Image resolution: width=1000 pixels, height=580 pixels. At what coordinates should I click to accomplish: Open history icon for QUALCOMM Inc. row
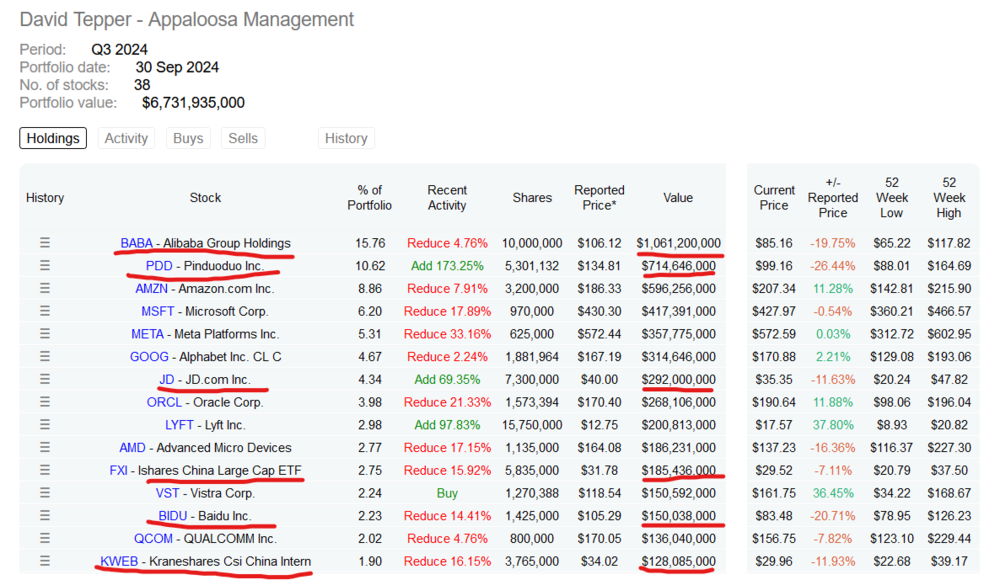[45, 539]
